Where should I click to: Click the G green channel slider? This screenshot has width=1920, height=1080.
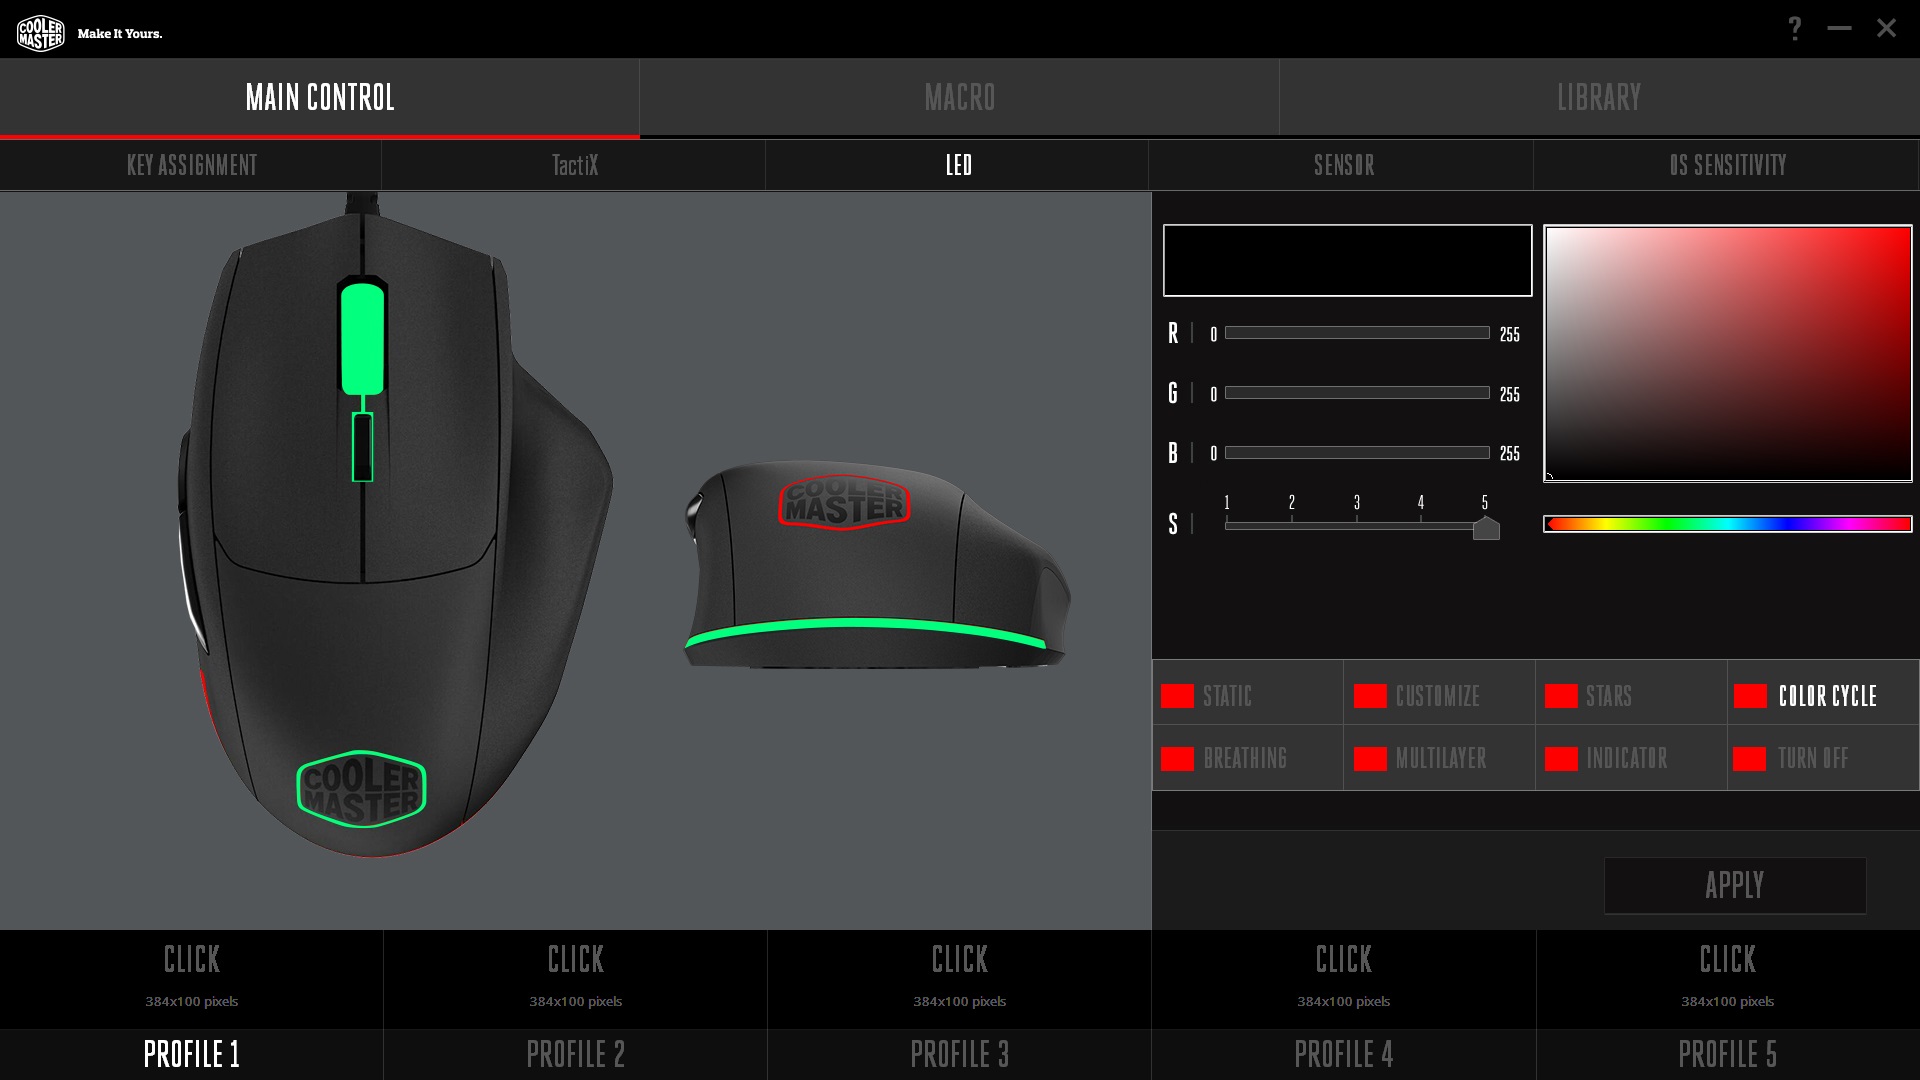click(x=1357, y=393)
